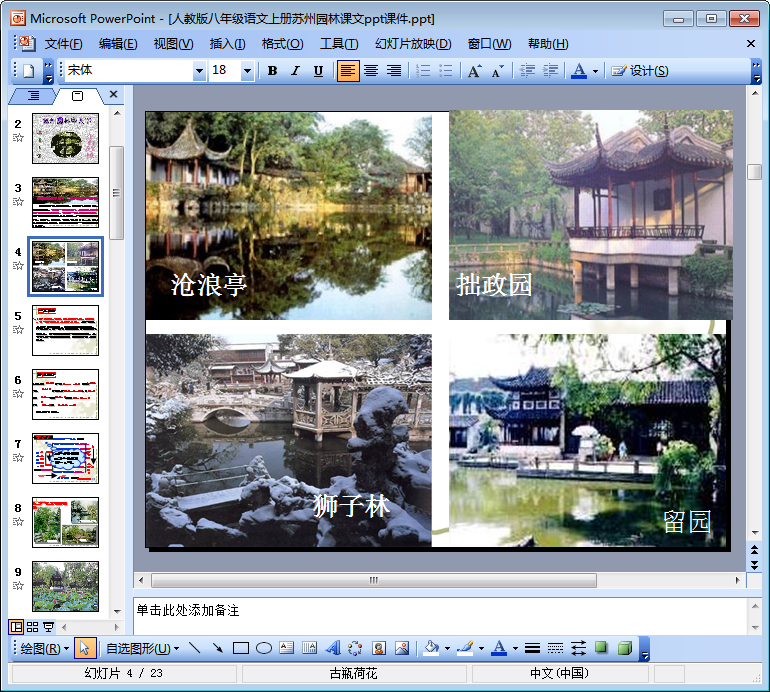This screenshot has height=692, width=770.
Task: Toggle Italic formatting
Action: point(295,71)
